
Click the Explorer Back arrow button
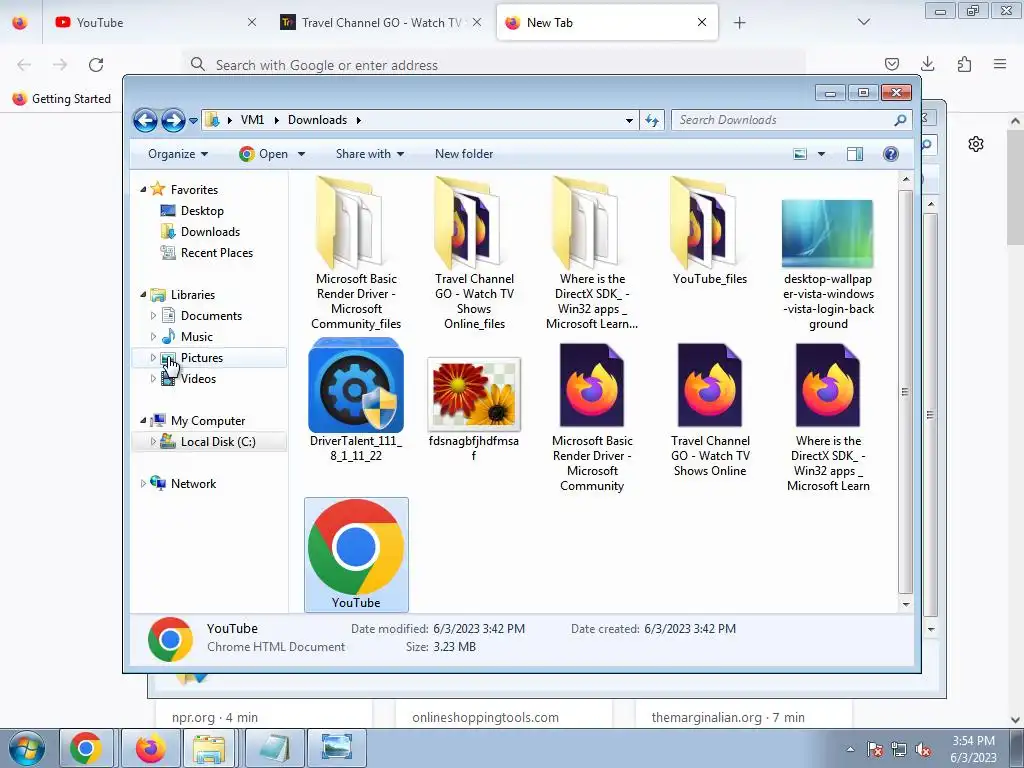pos(145,120)
